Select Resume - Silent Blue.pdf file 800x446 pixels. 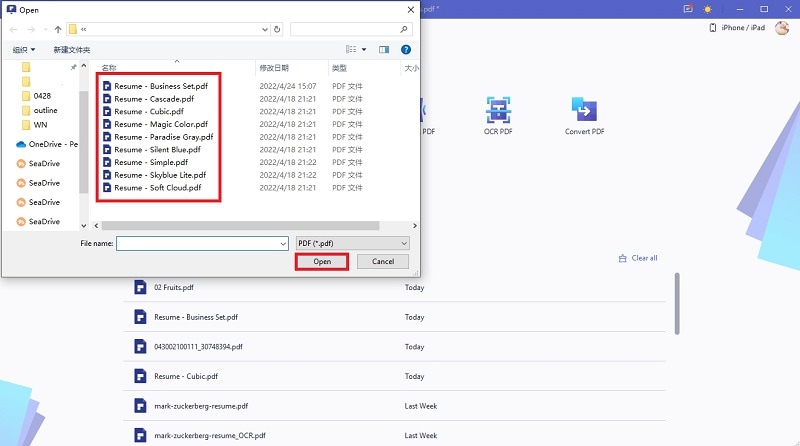coord(157,150)
